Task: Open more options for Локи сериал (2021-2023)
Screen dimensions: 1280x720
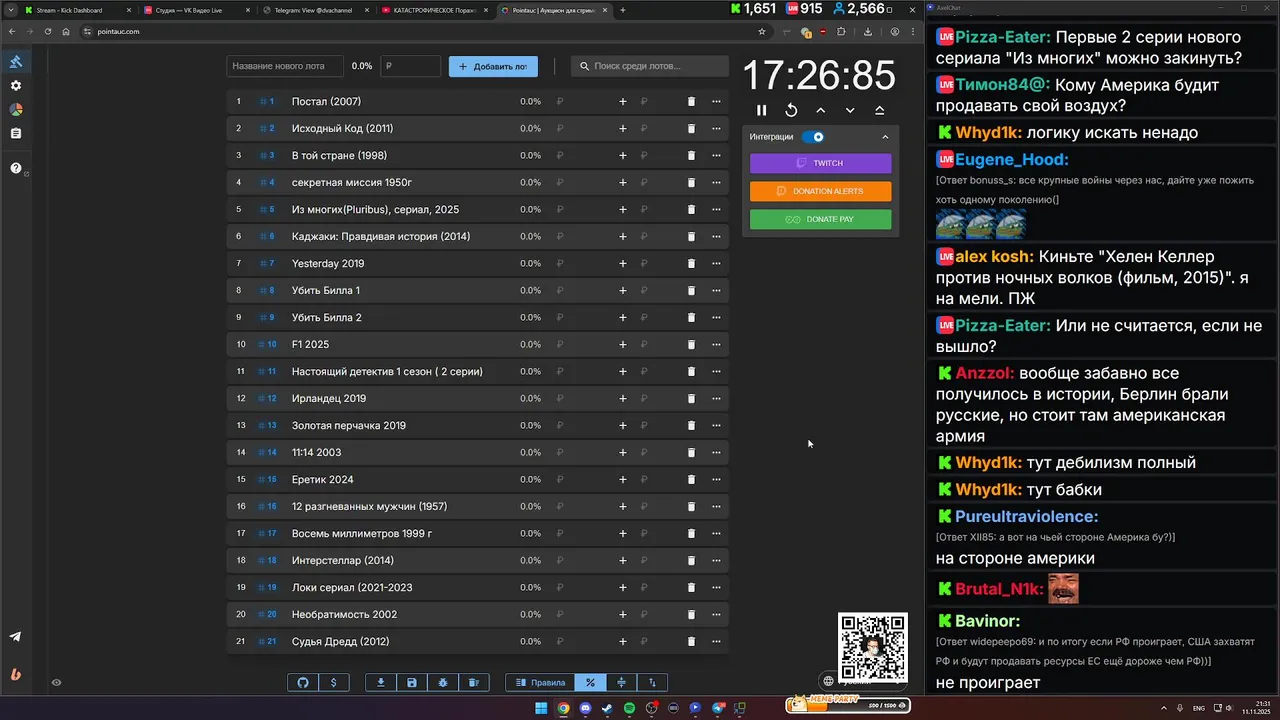Action: click(x=716, y=588)
